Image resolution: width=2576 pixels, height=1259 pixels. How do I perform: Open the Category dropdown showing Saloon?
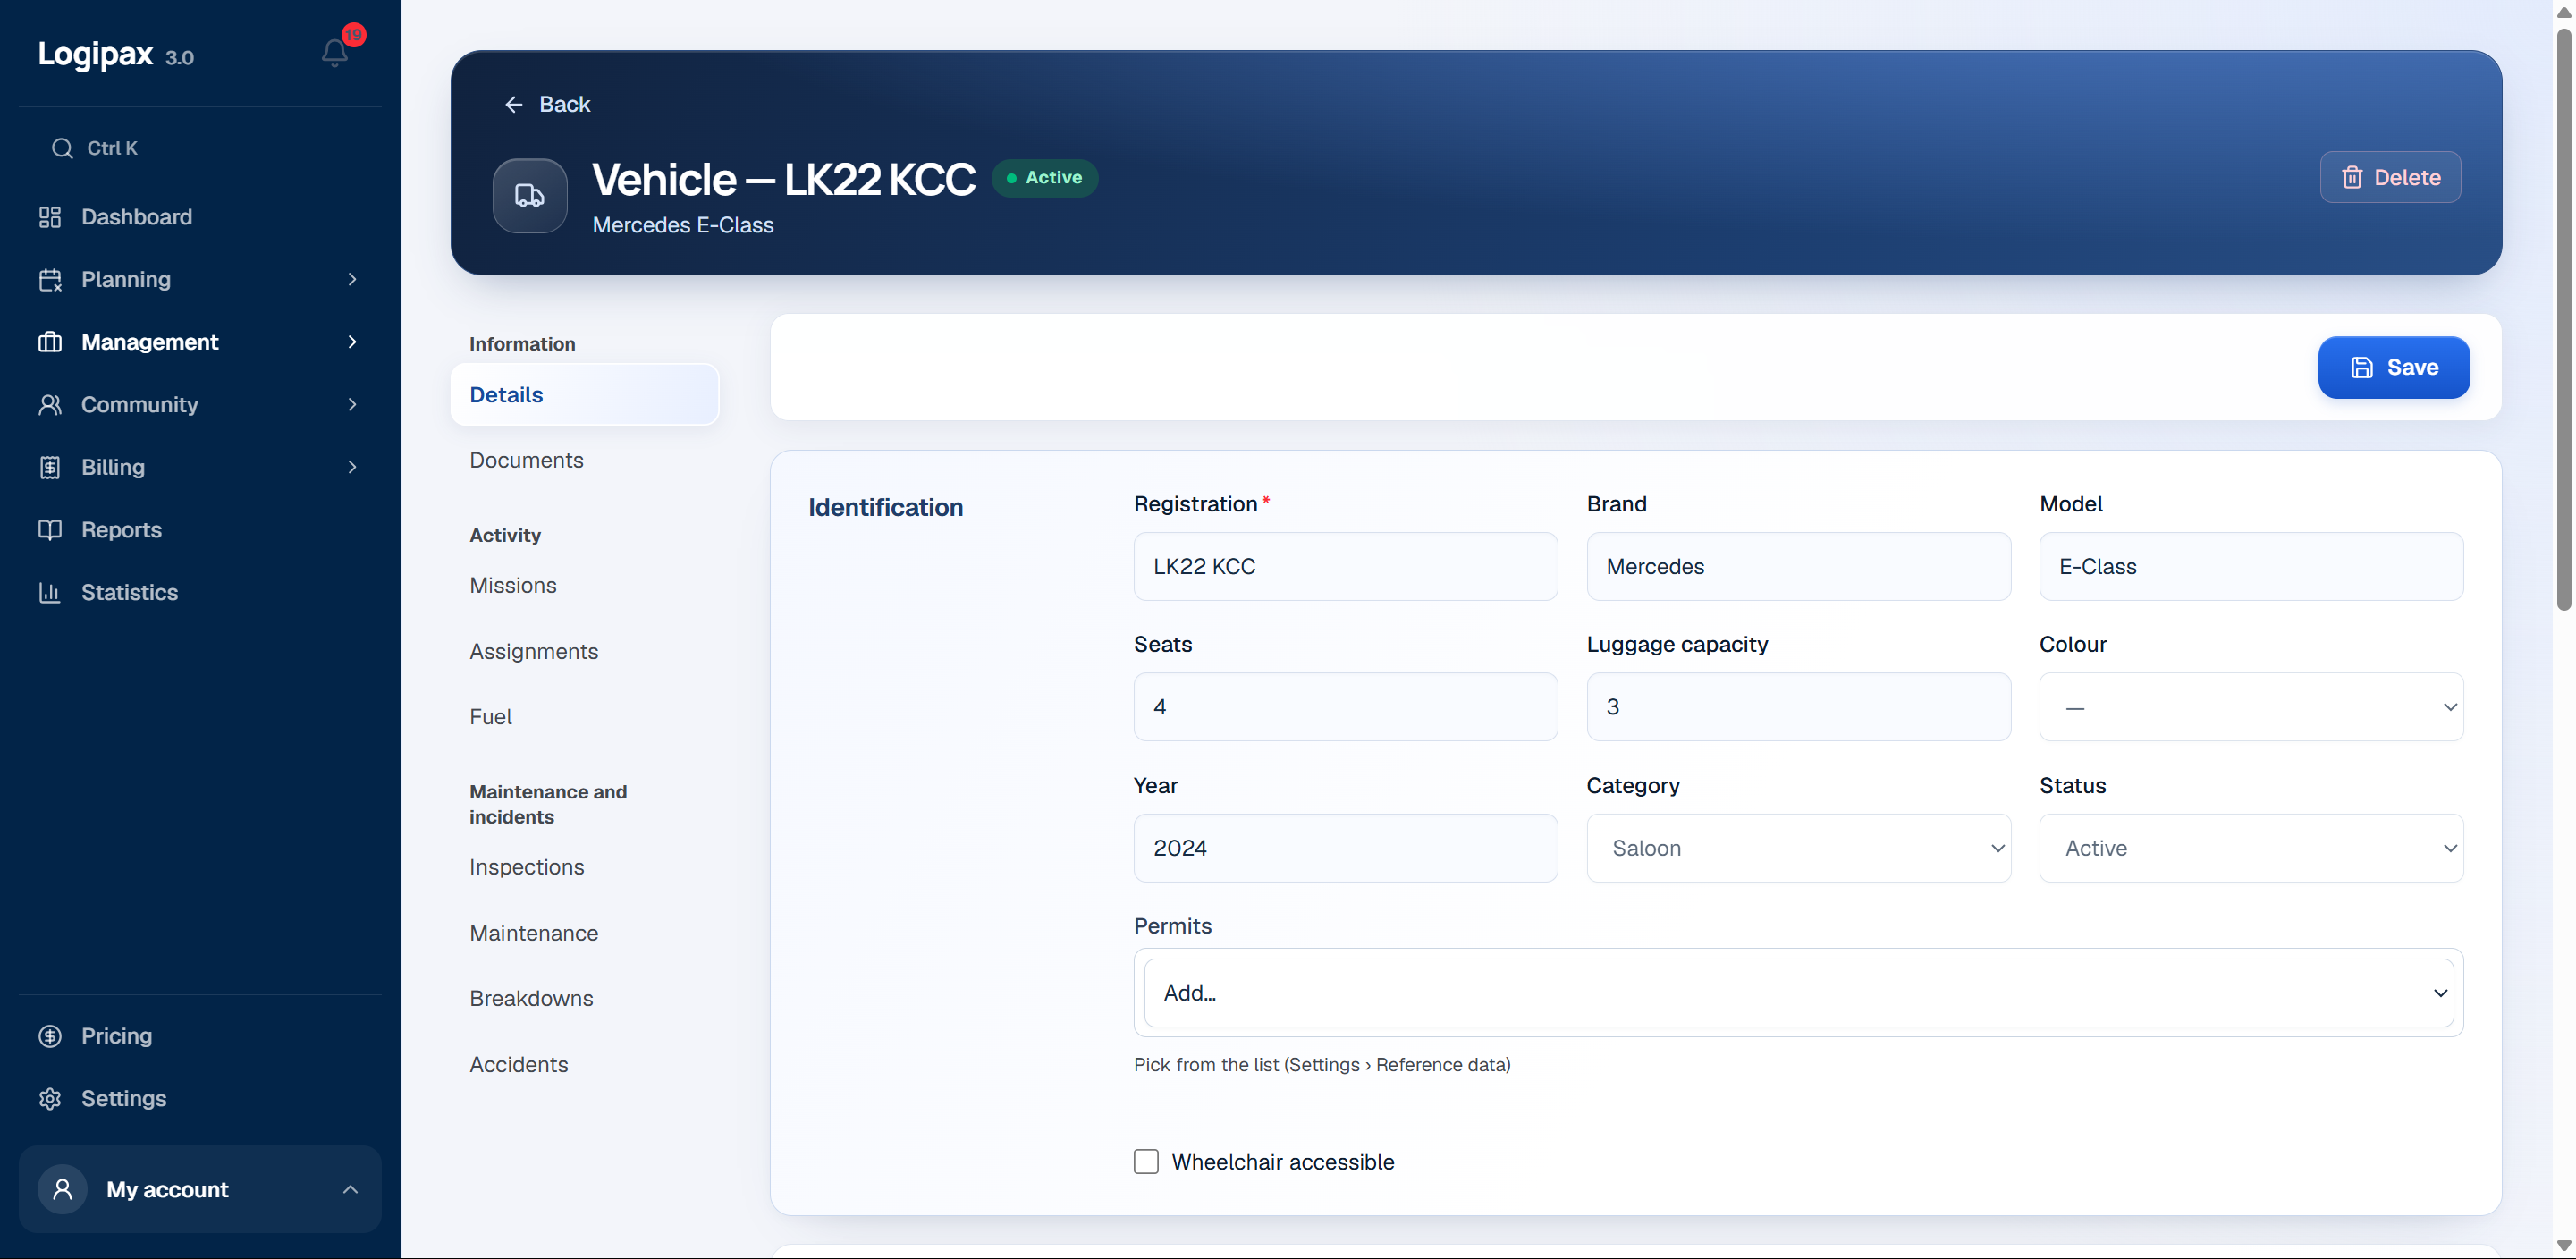(x=1798, y=848)
